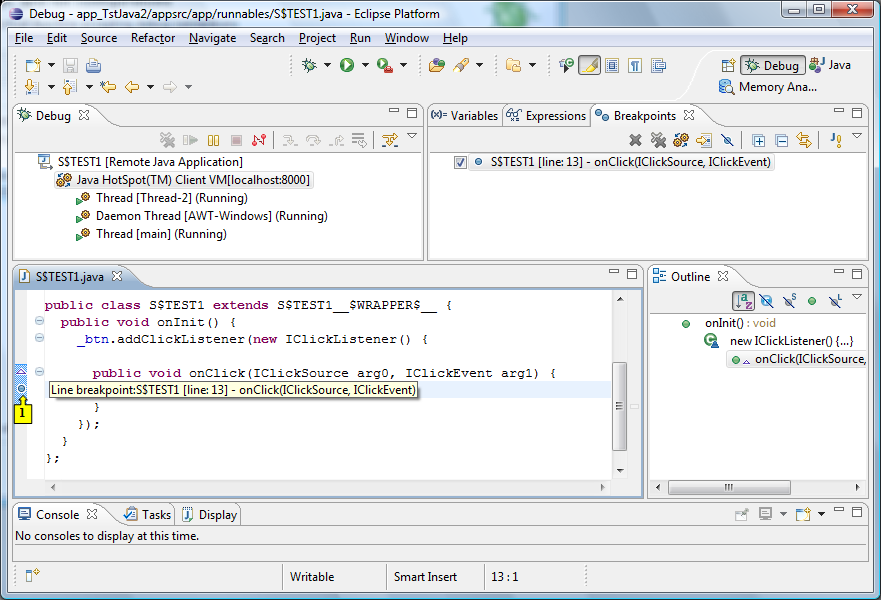The image size is (881, 601).
Task: Switch to the Variables tab
Action: (x=472, y=115)
